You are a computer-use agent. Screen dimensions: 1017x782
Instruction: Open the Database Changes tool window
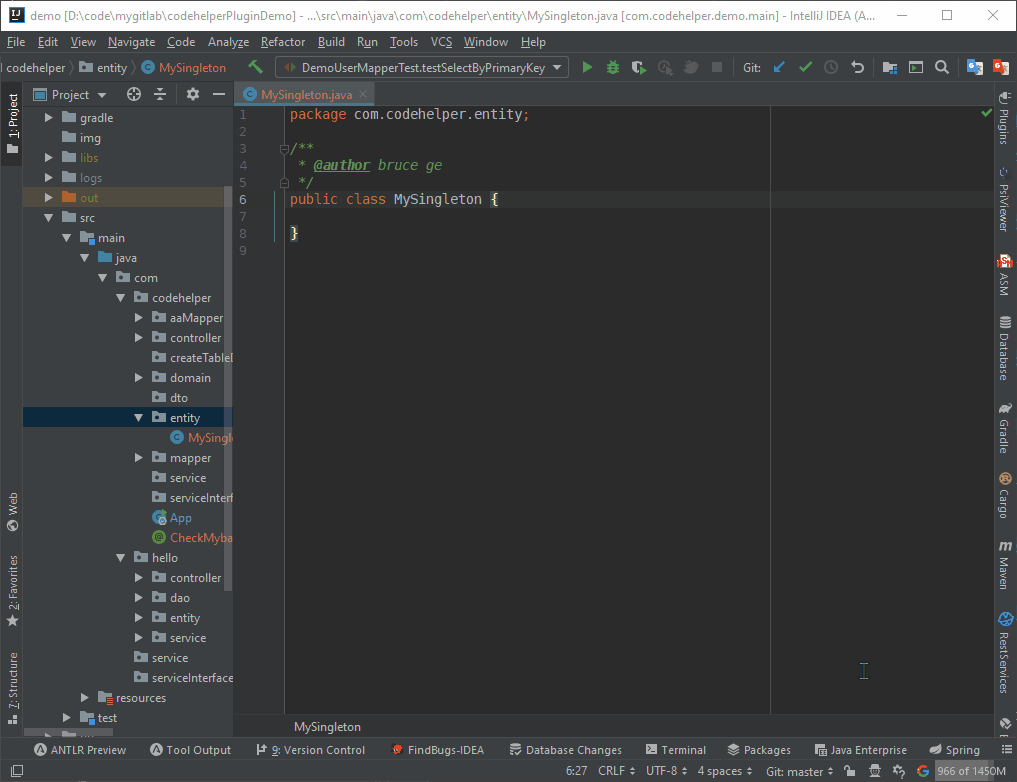pyautogui.click(x=566, y=750)
